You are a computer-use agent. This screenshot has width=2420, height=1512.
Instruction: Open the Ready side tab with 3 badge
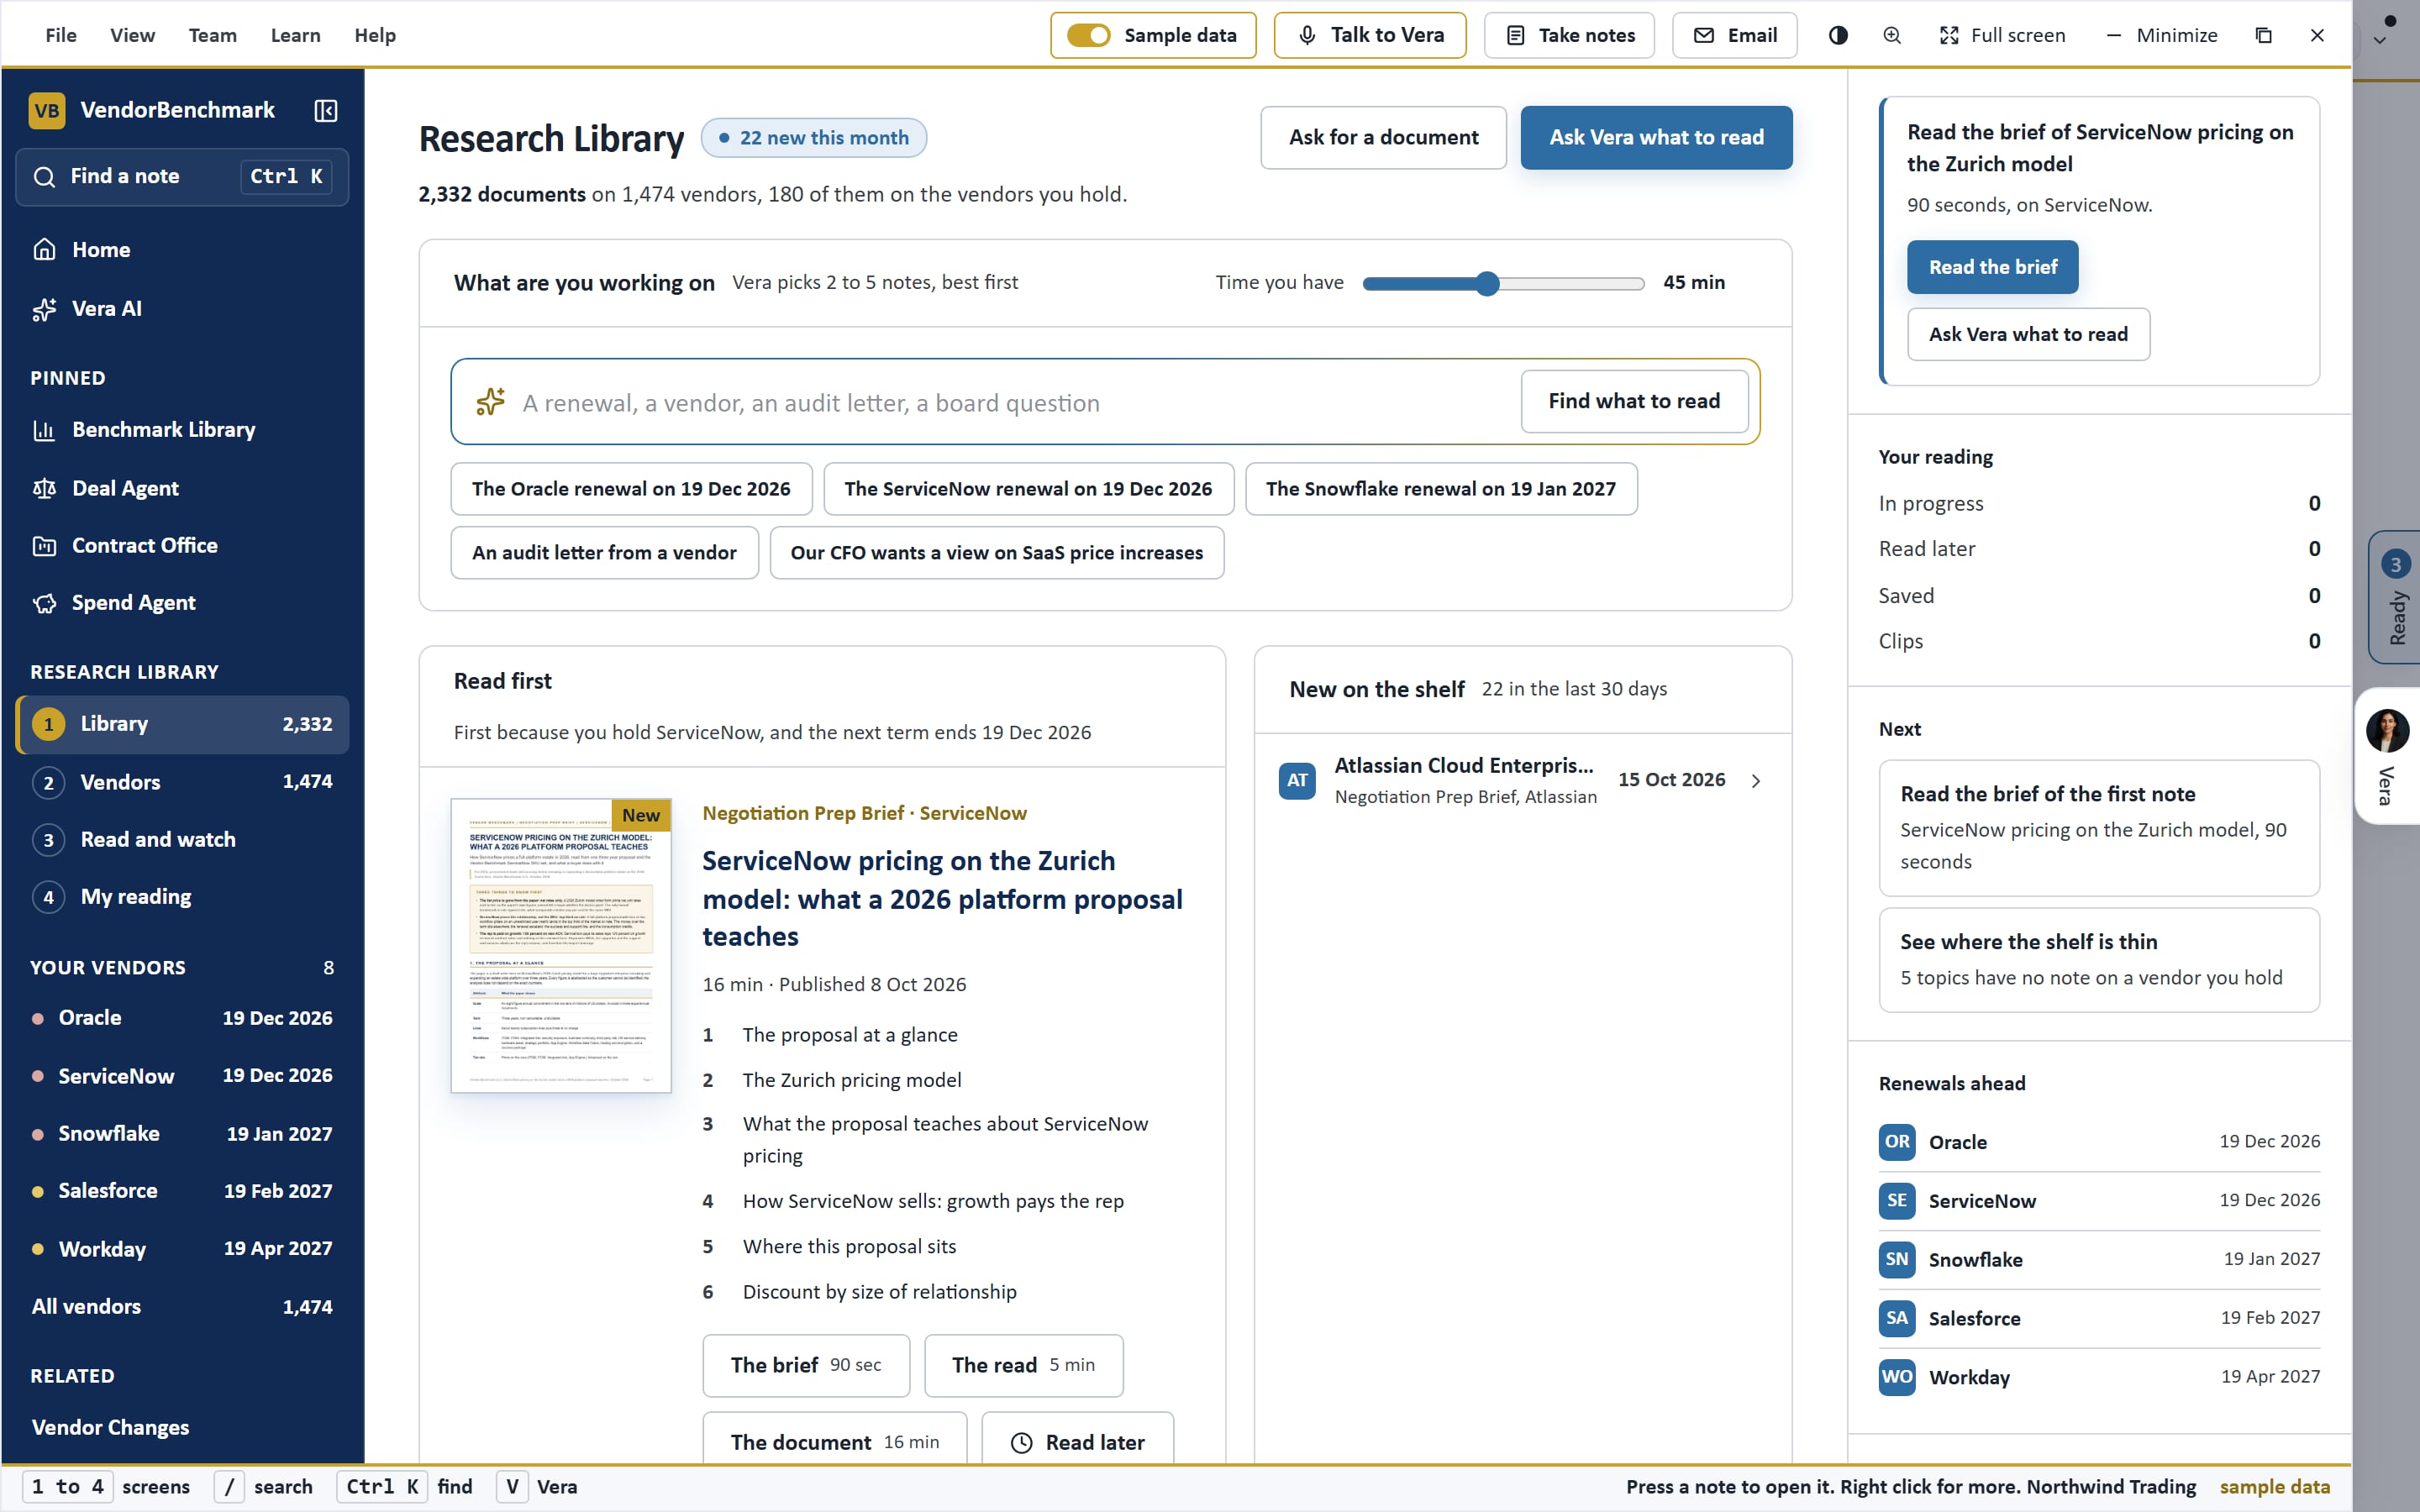(x=2395, y=597)
